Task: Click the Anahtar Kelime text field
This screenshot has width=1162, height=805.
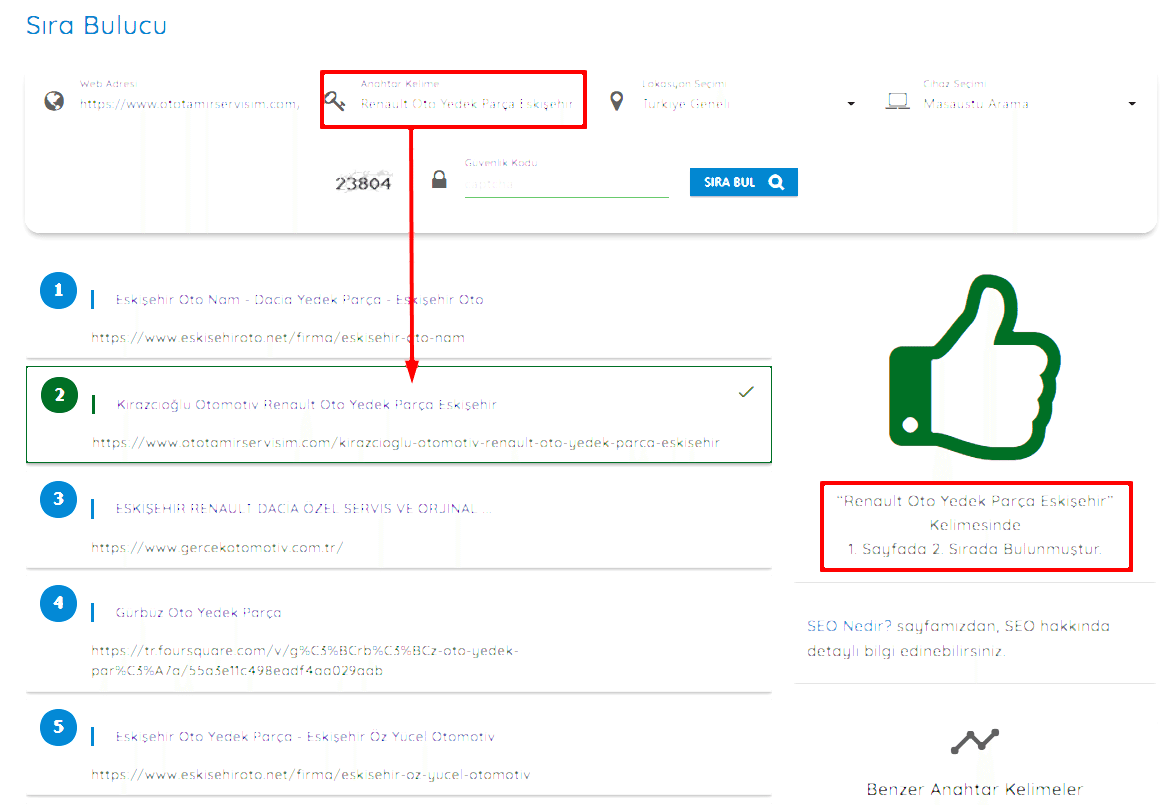Action: click(466, 104)
